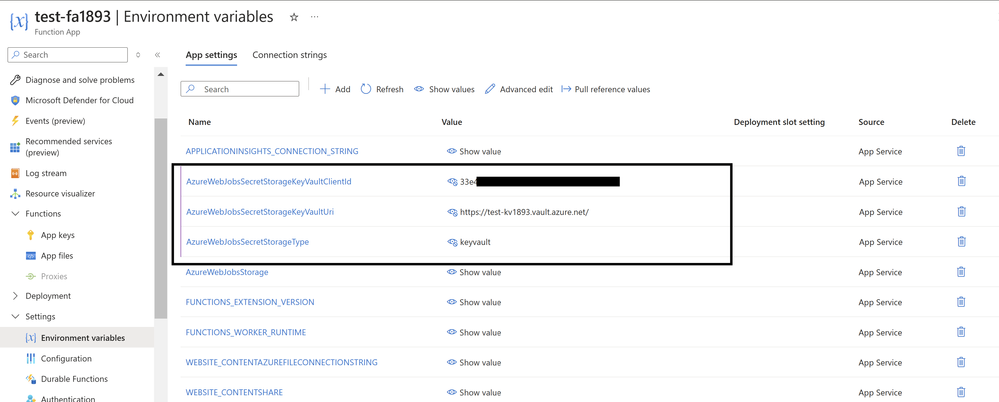999x402 pixels.
Task: Open Advanced edit
Action: [519, 89]
